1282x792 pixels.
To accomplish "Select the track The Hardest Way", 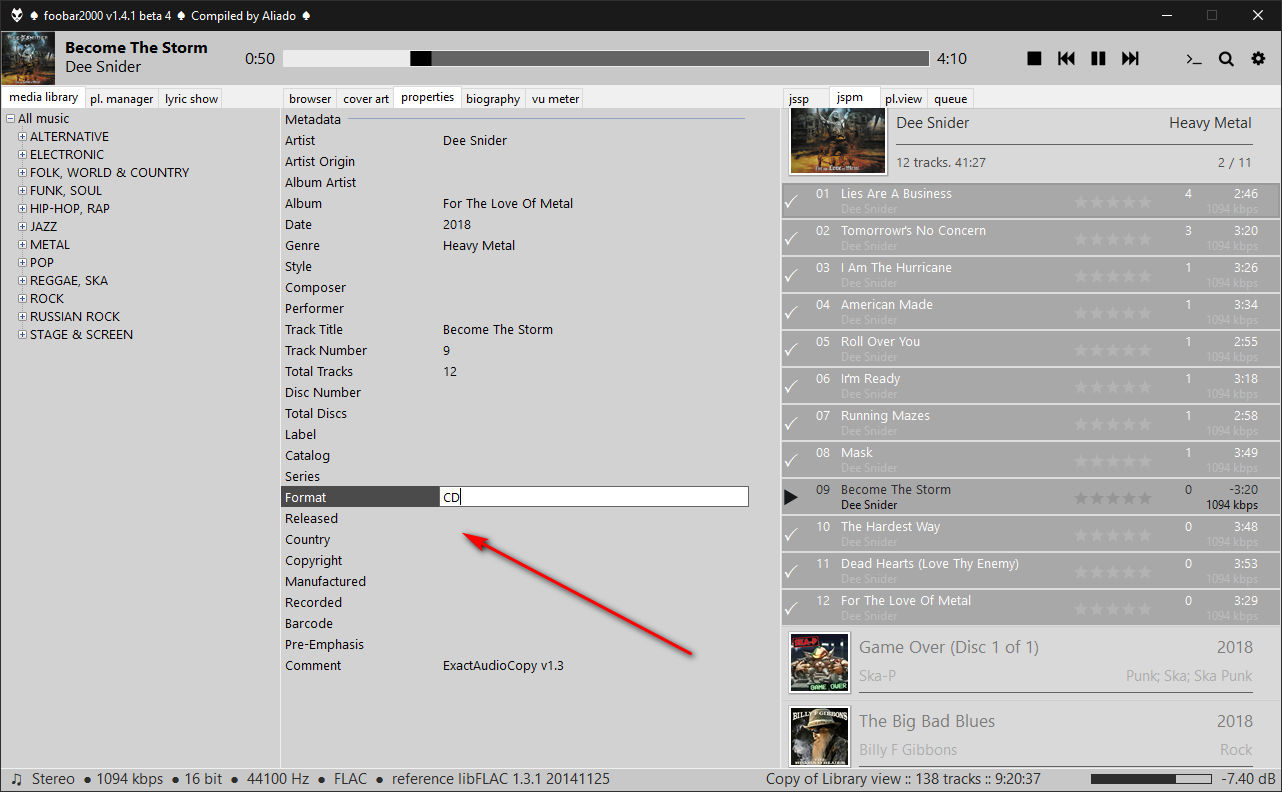I will (x=890, y=527).
